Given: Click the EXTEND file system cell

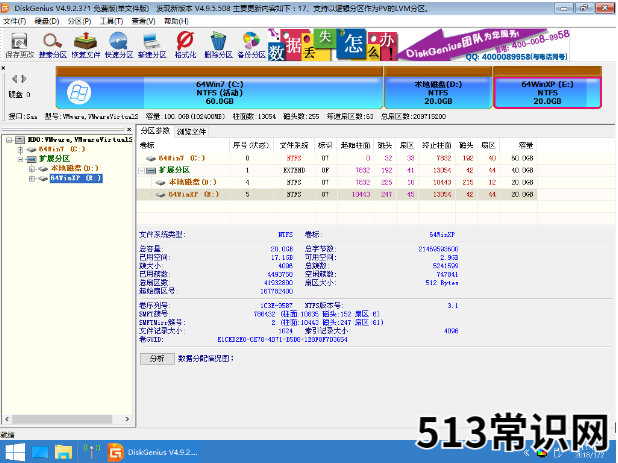Looking at the screenshot, I should tap(294, 171).
